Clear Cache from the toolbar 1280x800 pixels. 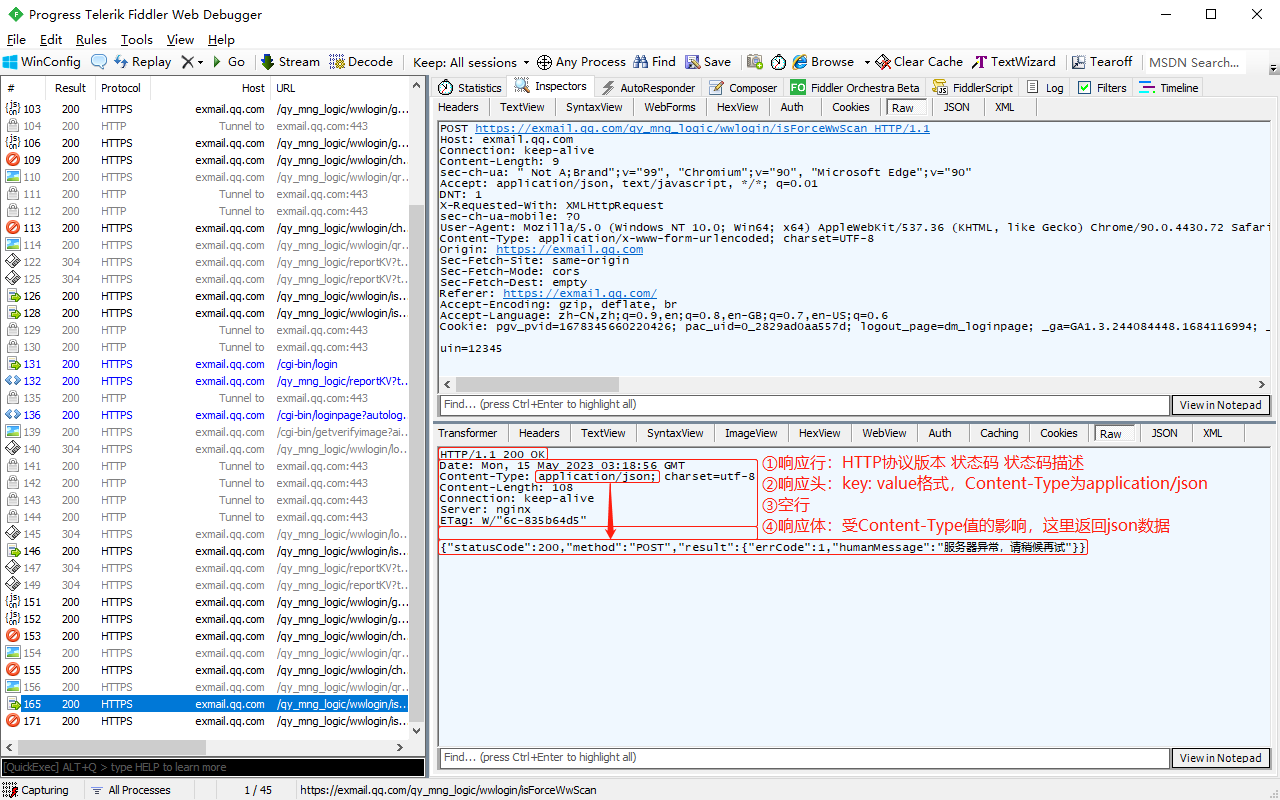click(x=919, y=62)
